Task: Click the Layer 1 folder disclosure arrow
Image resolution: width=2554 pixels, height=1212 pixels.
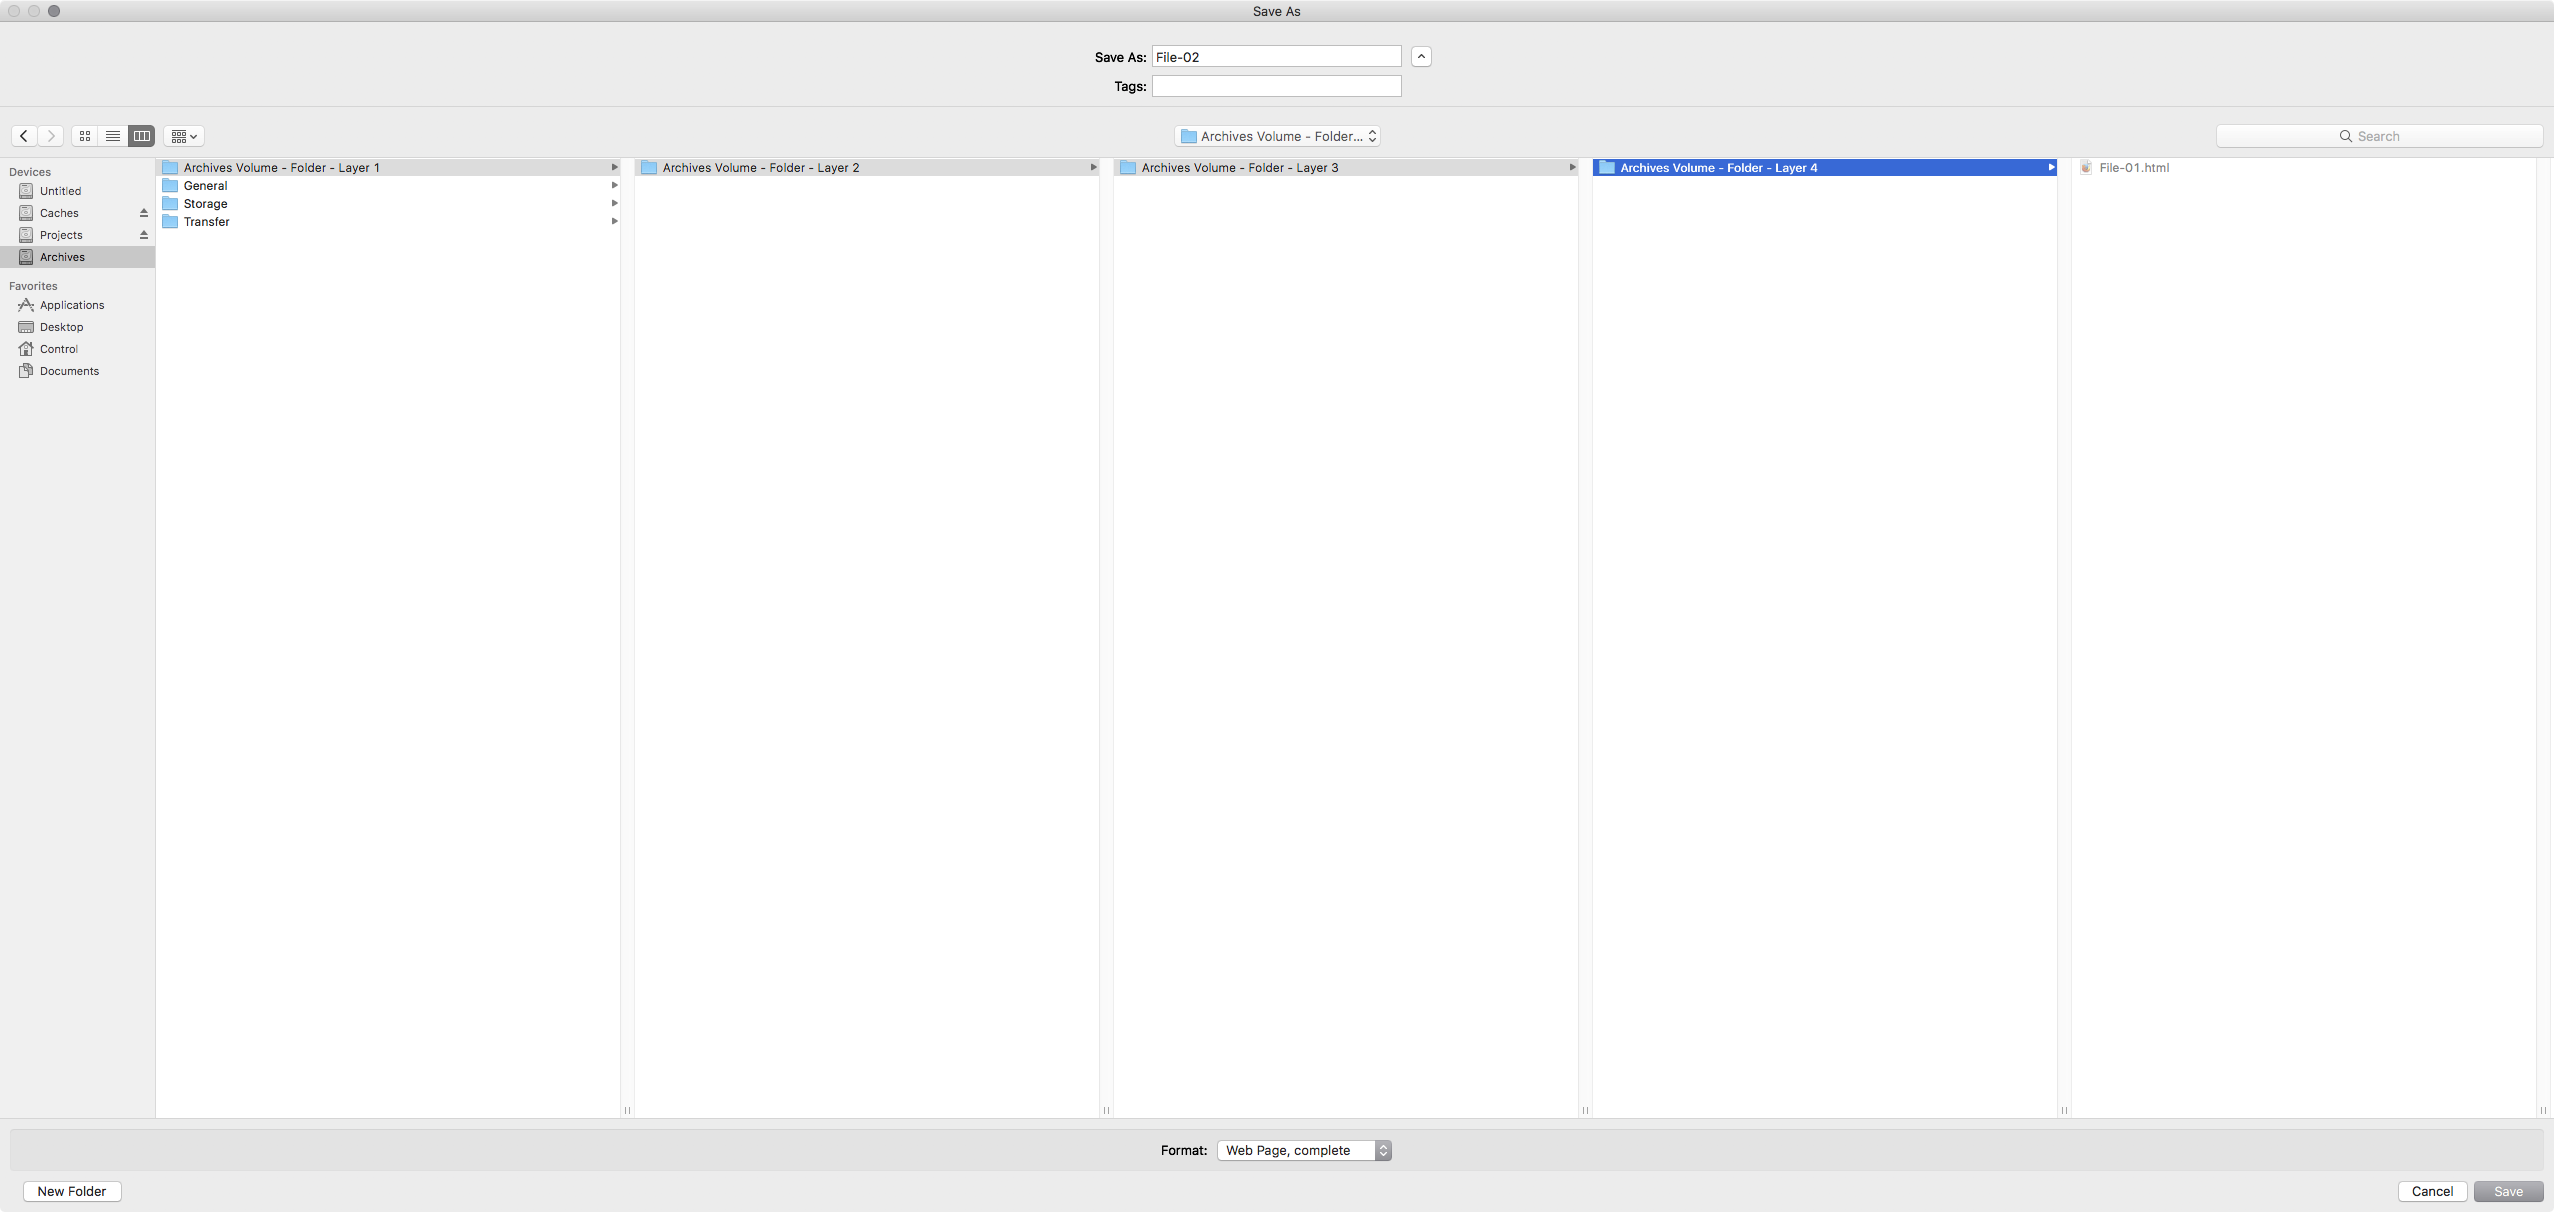Action: coord(614,168)
